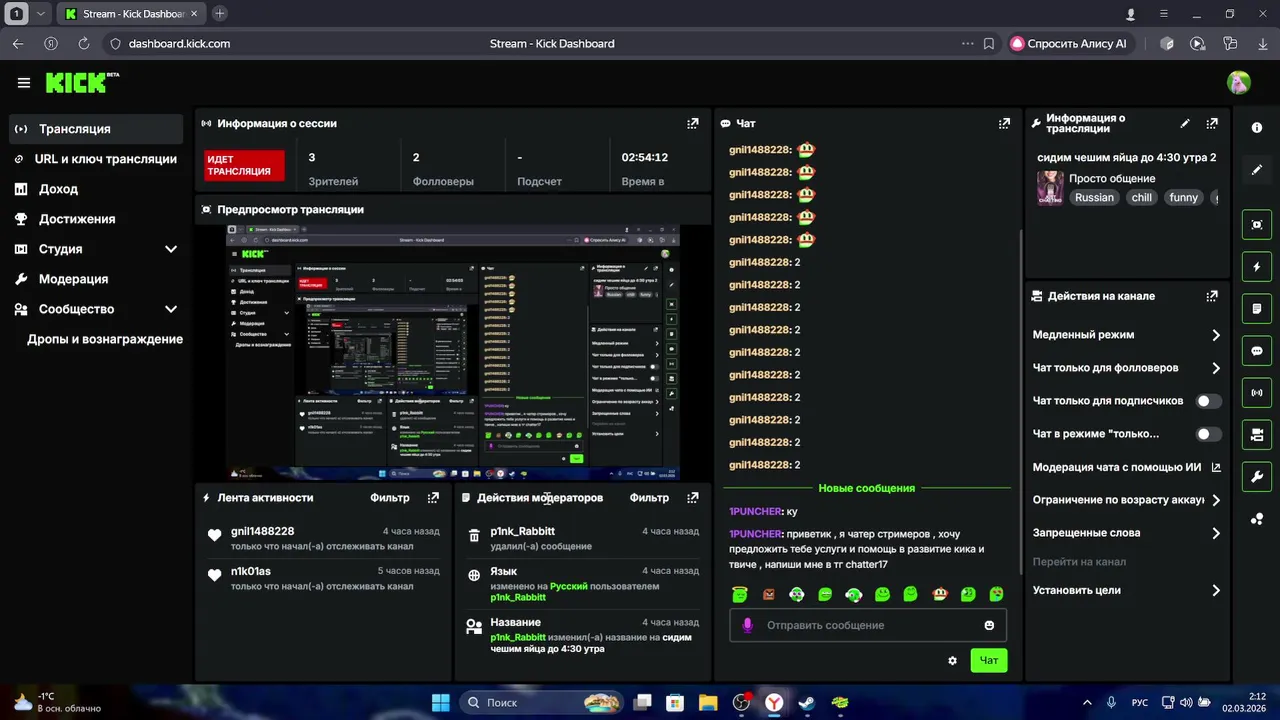Pop out the chat panel
1280x720 pixels.
pos(1004,124)
